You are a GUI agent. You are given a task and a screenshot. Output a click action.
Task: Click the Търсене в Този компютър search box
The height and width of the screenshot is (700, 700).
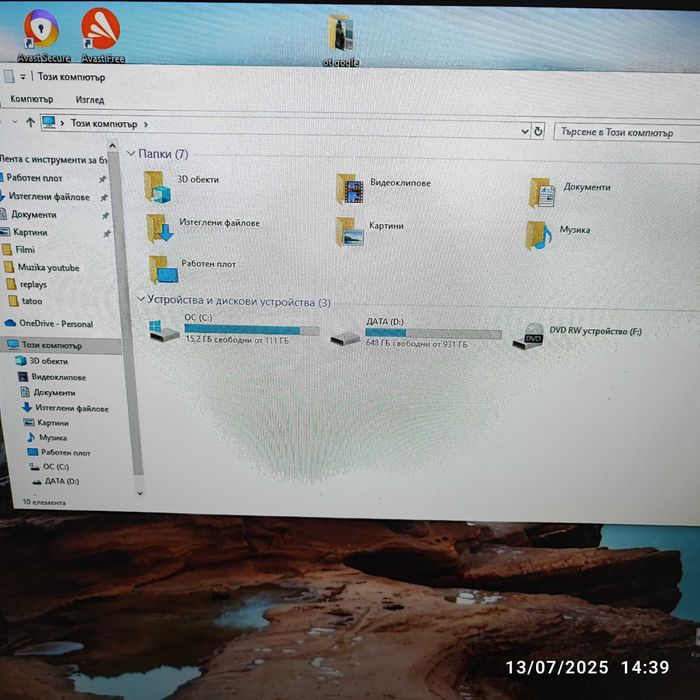tap(626, 133)
